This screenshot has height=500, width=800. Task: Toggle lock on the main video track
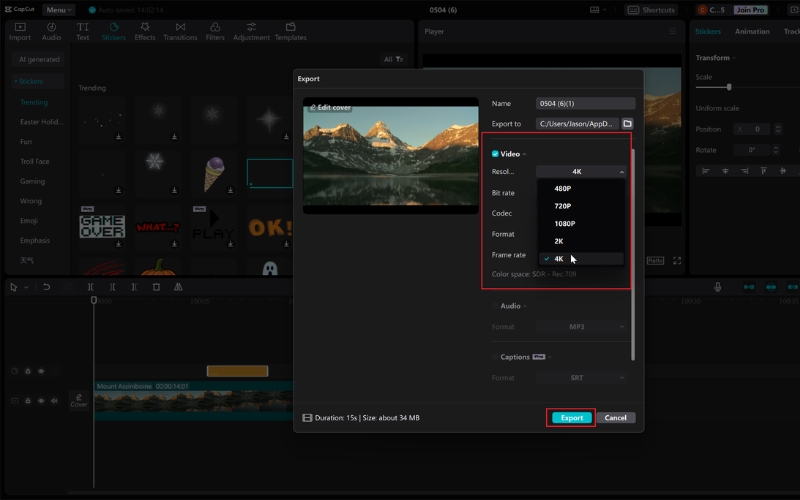[x=28, y=401]
